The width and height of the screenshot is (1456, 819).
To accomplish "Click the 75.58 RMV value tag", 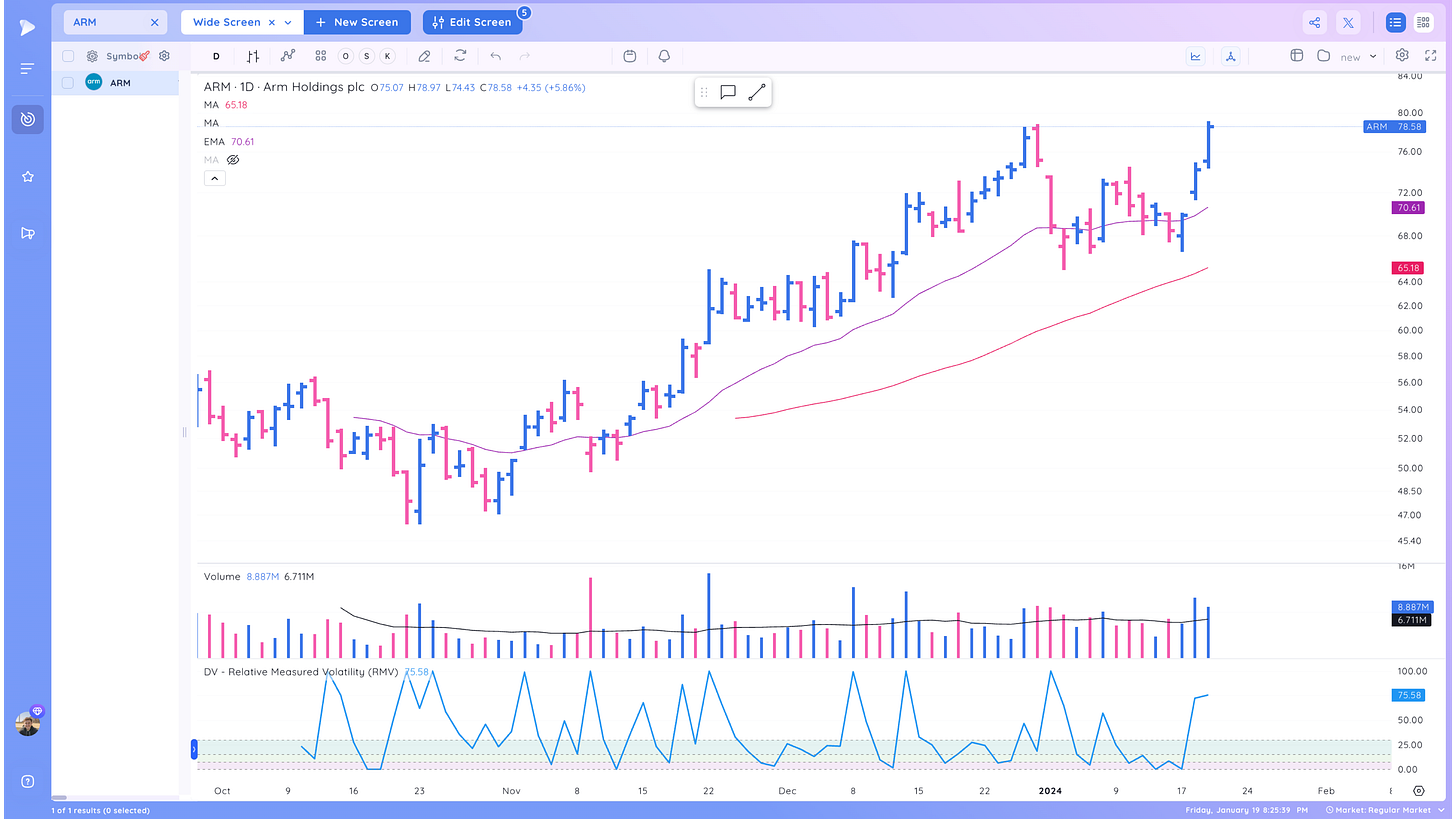I will point(1408,695).
